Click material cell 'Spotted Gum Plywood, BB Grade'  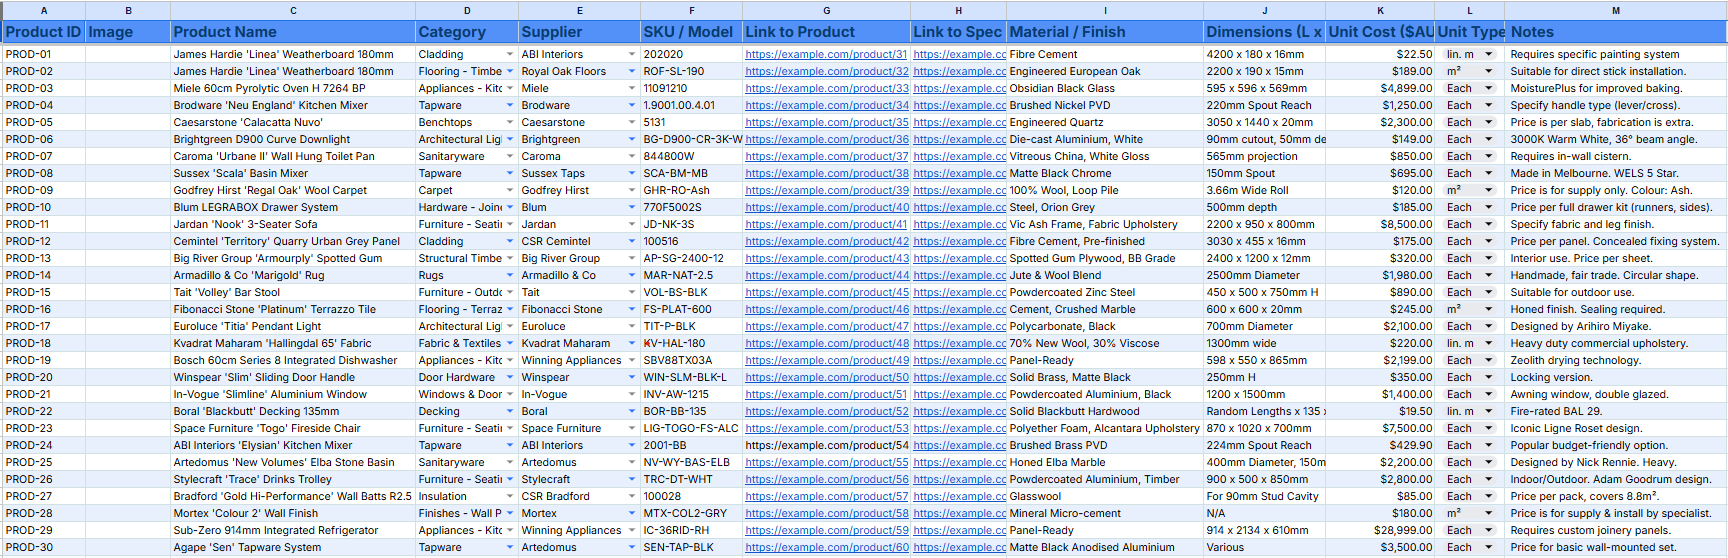pyautogui.click(x=1105, y=259)
